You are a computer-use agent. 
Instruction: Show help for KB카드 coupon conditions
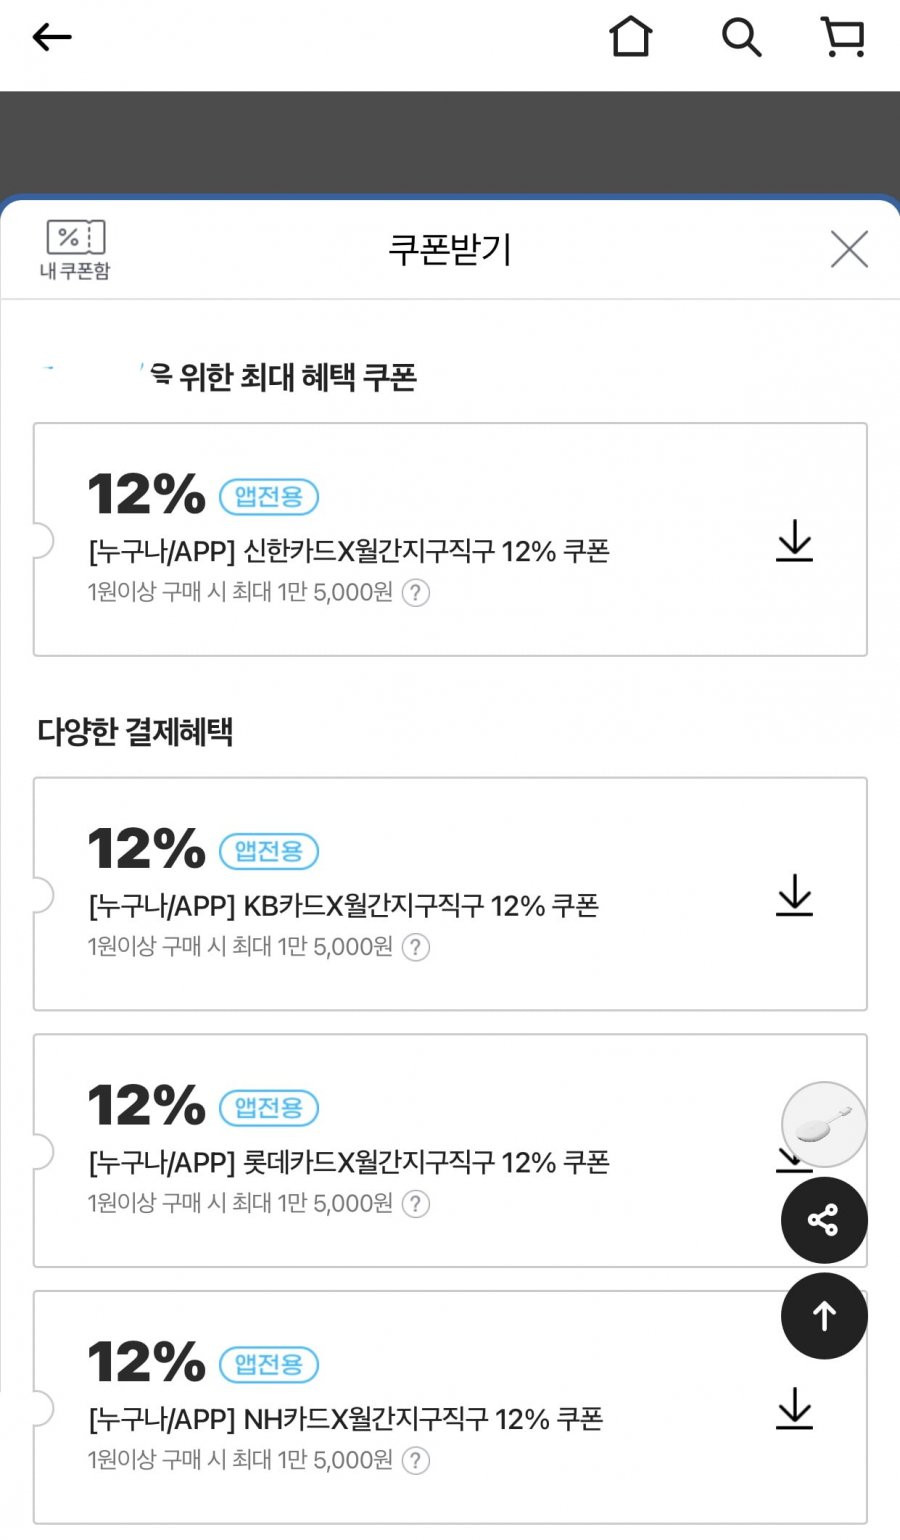click(x=416, y=947)
